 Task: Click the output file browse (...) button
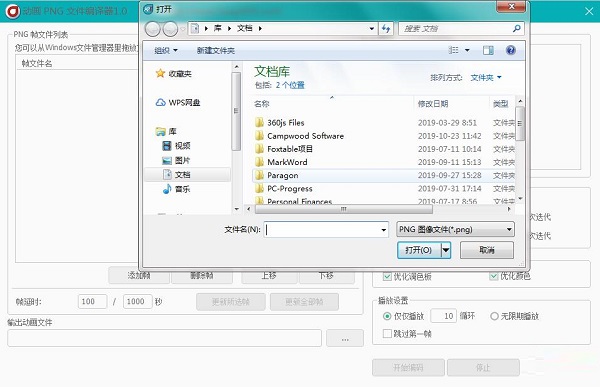tap(345, 338)
